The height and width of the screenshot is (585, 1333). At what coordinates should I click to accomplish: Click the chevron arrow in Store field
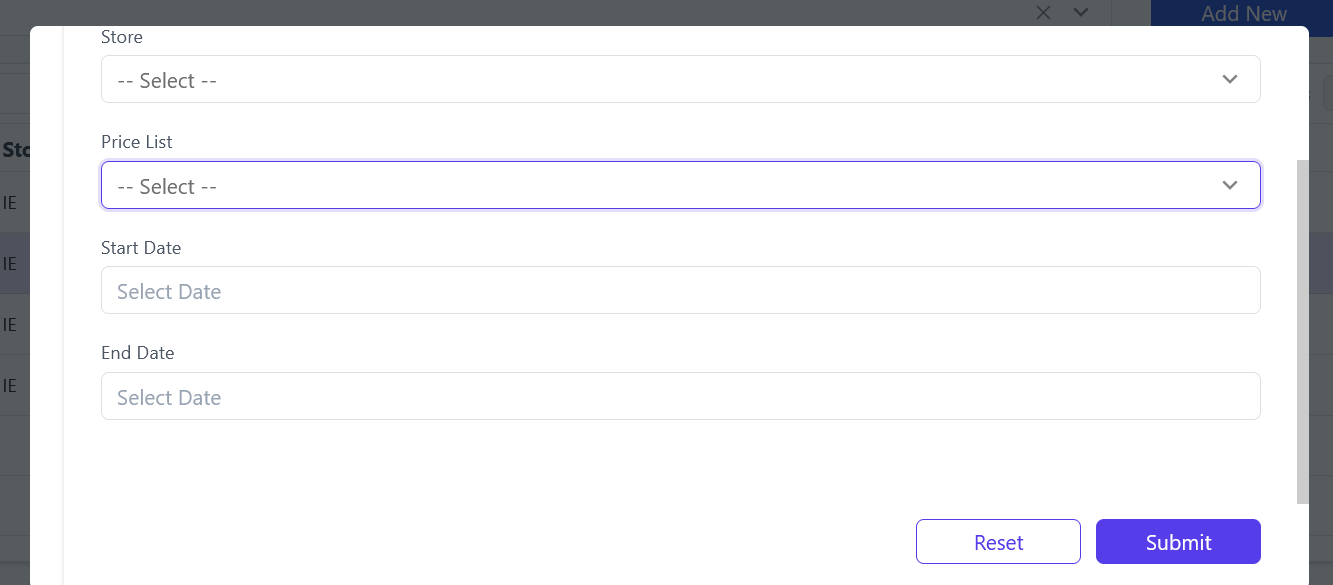tap(1230, 79)
